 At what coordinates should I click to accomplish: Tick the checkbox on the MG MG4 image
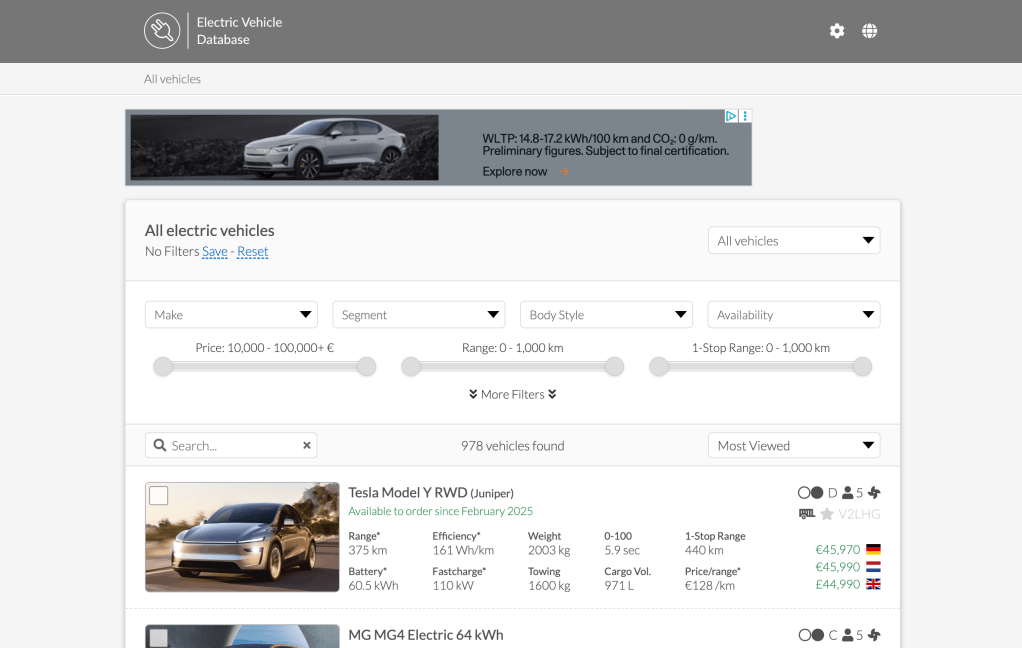click(158, 636)
